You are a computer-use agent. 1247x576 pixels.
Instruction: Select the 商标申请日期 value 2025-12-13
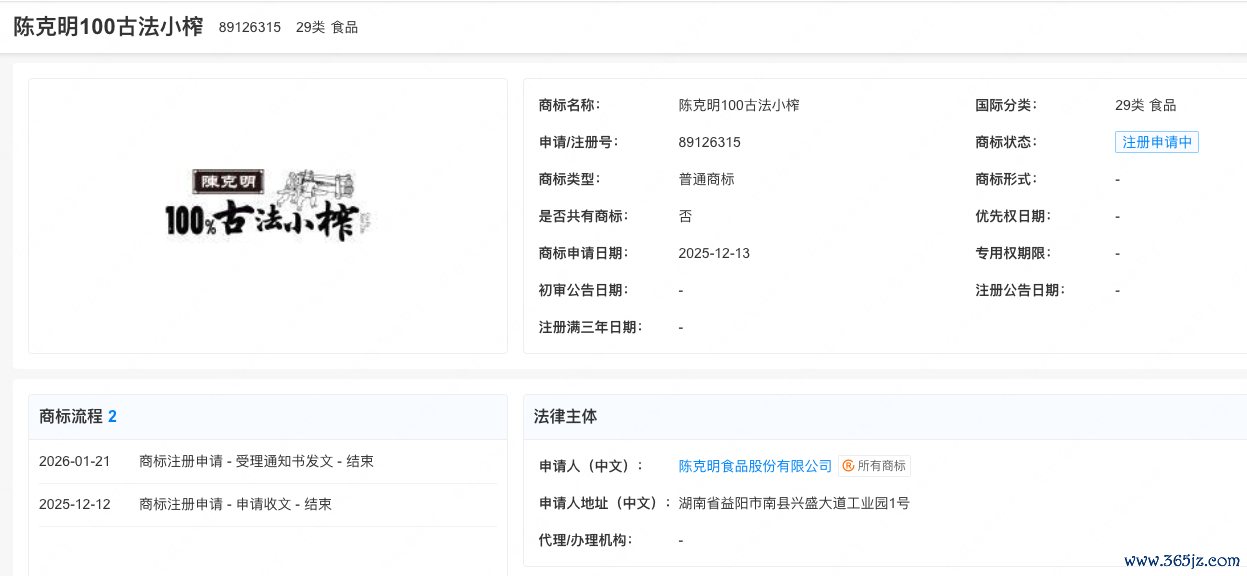714,253
